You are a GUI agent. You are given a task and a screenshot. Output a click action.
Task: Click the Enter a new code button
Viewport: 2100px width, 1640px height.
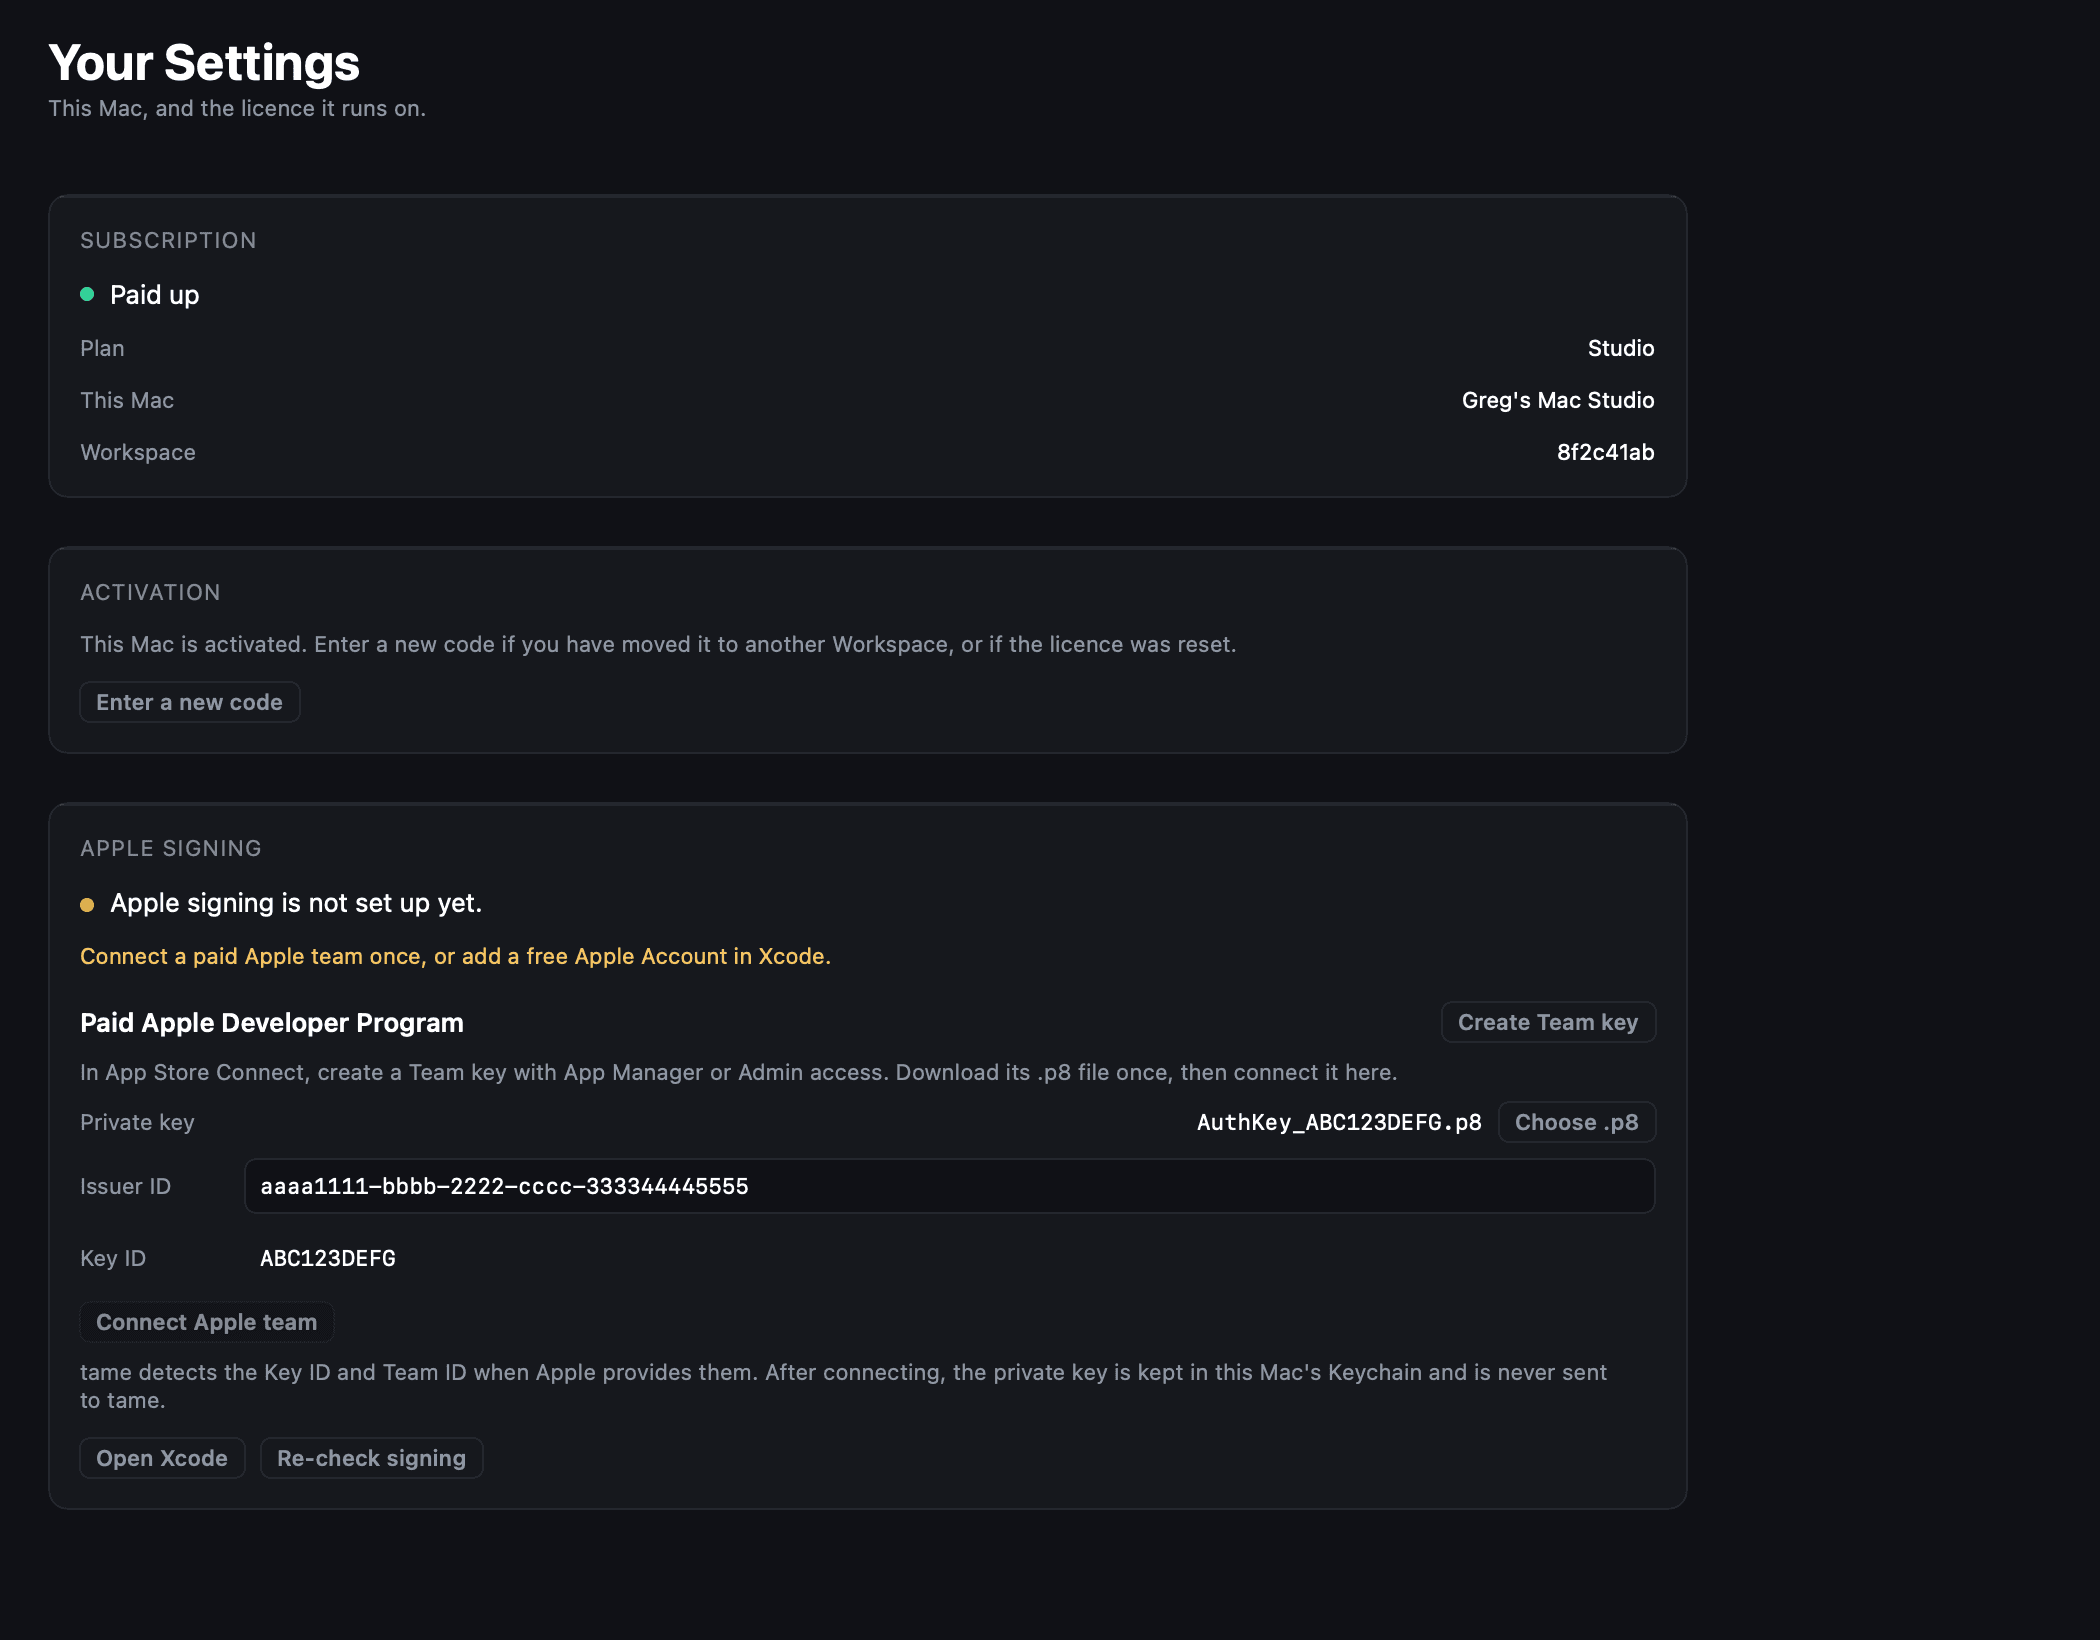pos(189,702)
